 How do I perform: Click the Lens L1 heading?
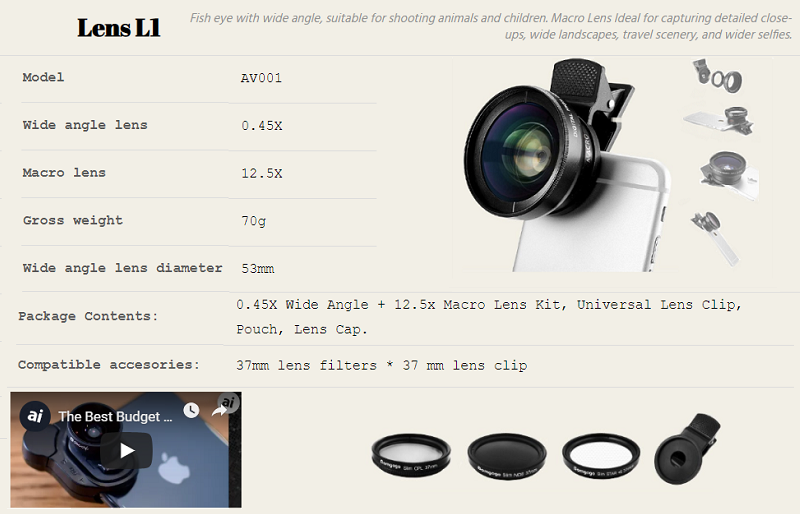pyautogui.click(x=118, y=28)
